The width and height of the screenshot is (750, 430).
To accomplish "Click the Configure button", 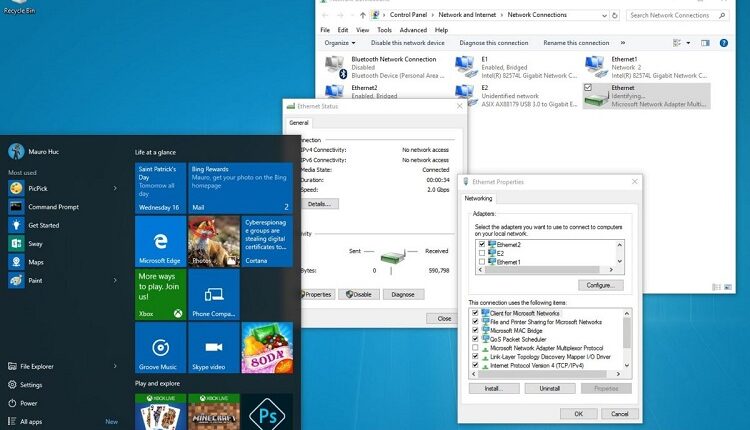I will [x=601, y=285].
